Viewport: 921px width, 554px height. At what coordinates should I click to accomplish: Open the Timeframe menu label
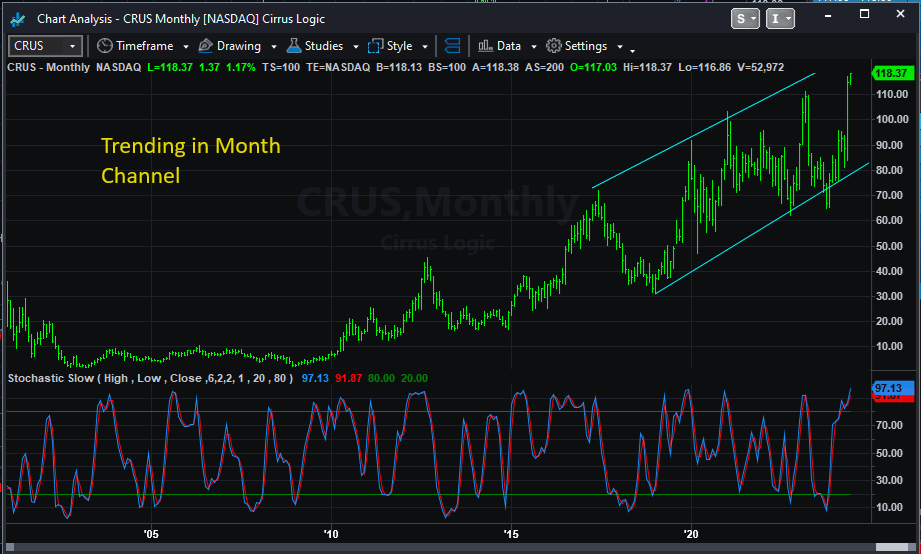point(144,46)
